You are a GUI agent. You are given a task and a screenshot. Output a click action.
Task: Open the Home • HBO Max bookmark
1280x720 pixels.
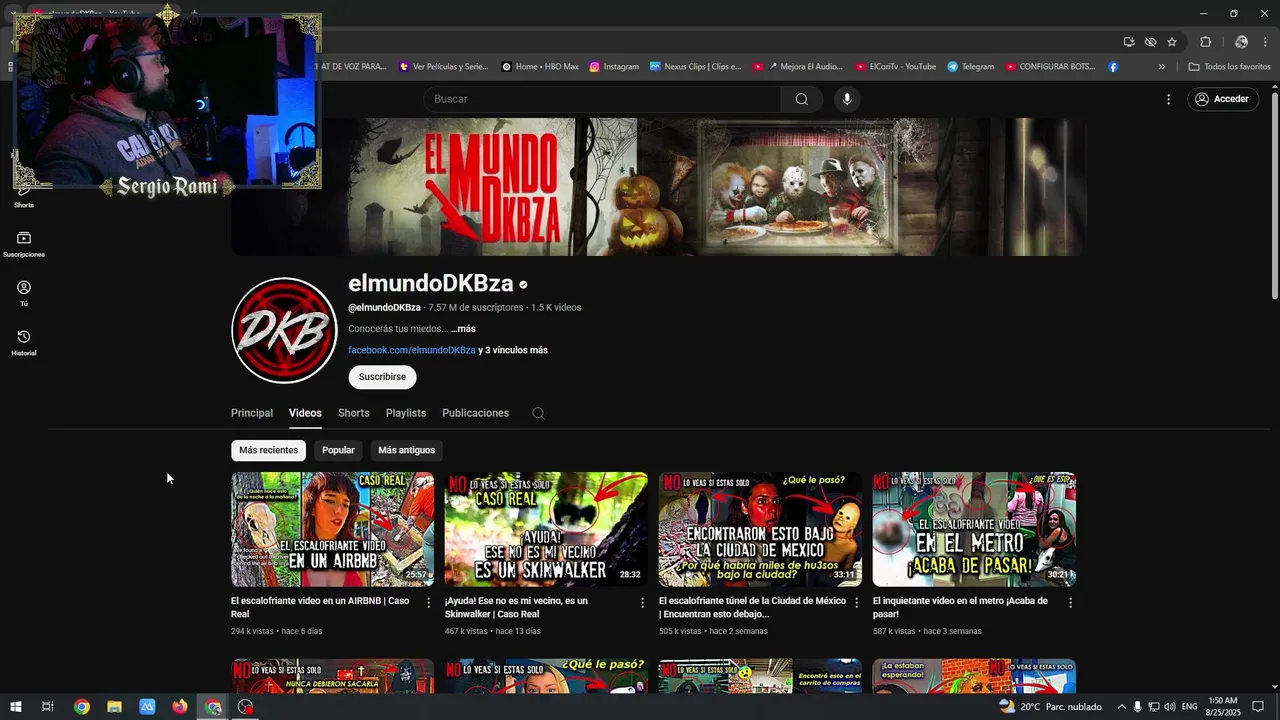(x=540, y=67)
